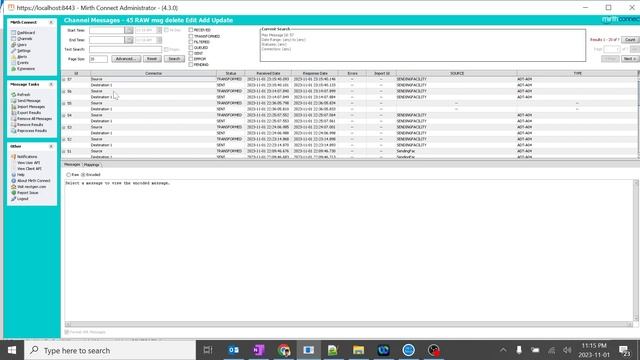Collapse message 54 row

coord(64,116)
